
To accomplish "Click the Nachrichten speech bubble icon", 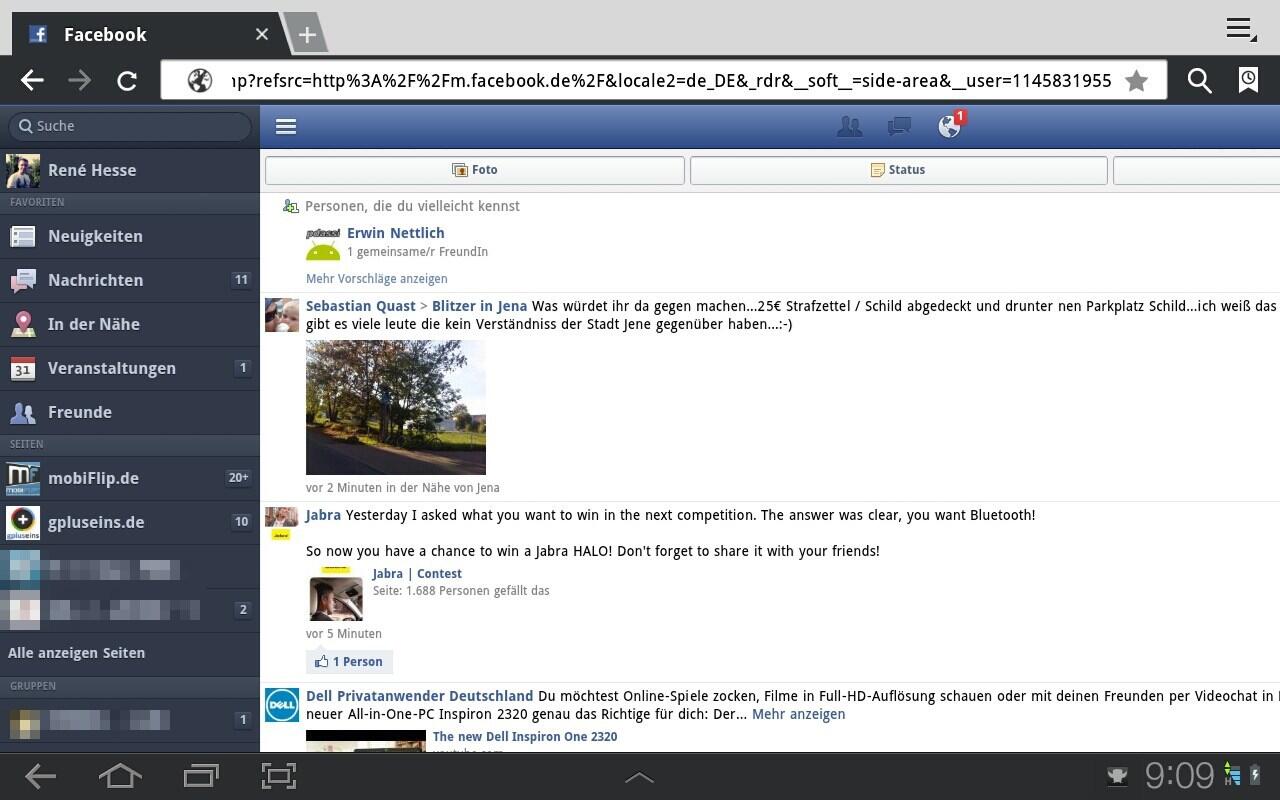I will 23,281.
